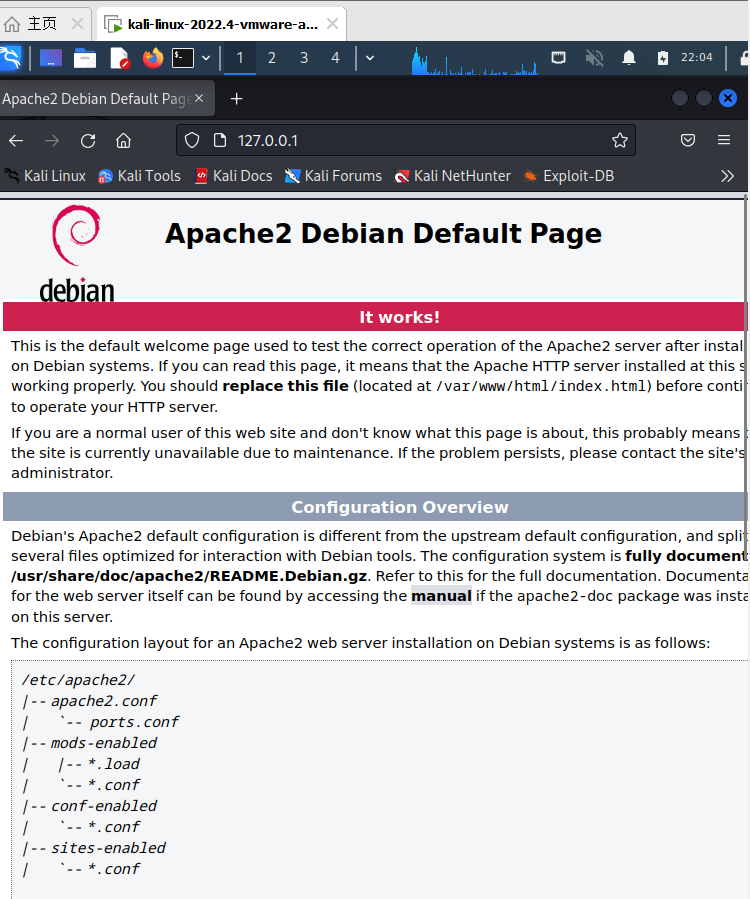Click the lock icon in the panel
Image resolution: width=750 pixels, height=899 pixels.
[x=745, y=57]
